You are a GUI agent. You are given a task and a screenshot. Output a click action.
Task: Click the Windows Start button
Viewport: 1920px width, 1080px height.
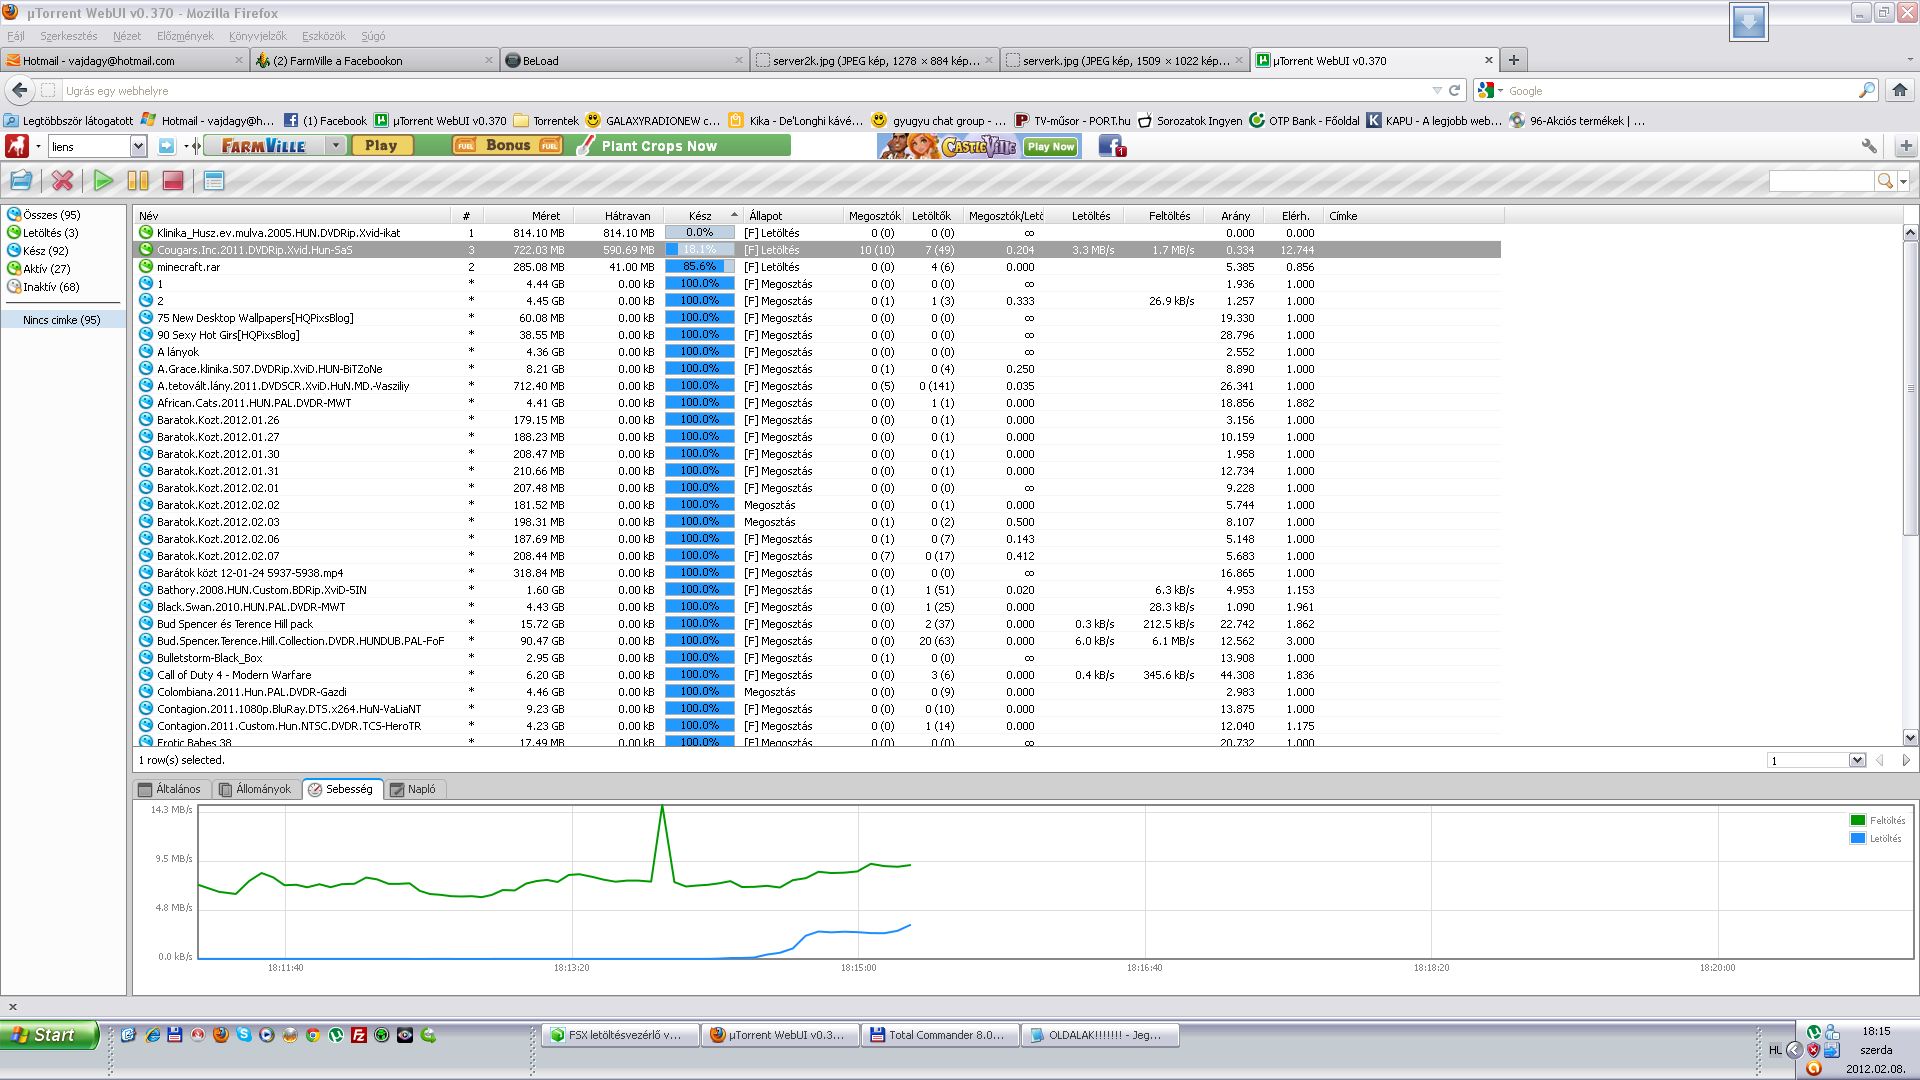coord(50,1035)
